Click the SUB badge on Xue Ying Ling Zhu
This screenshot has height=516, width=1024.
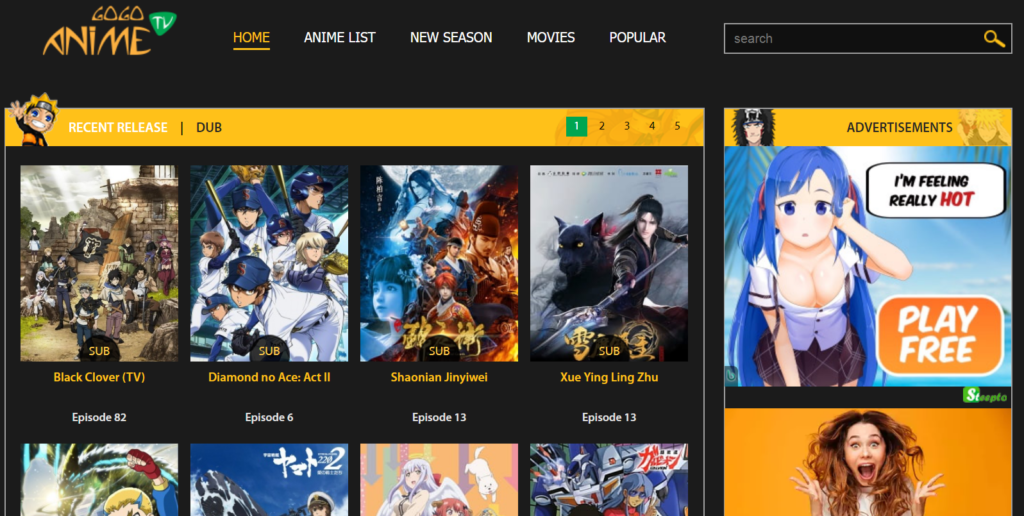609,351
